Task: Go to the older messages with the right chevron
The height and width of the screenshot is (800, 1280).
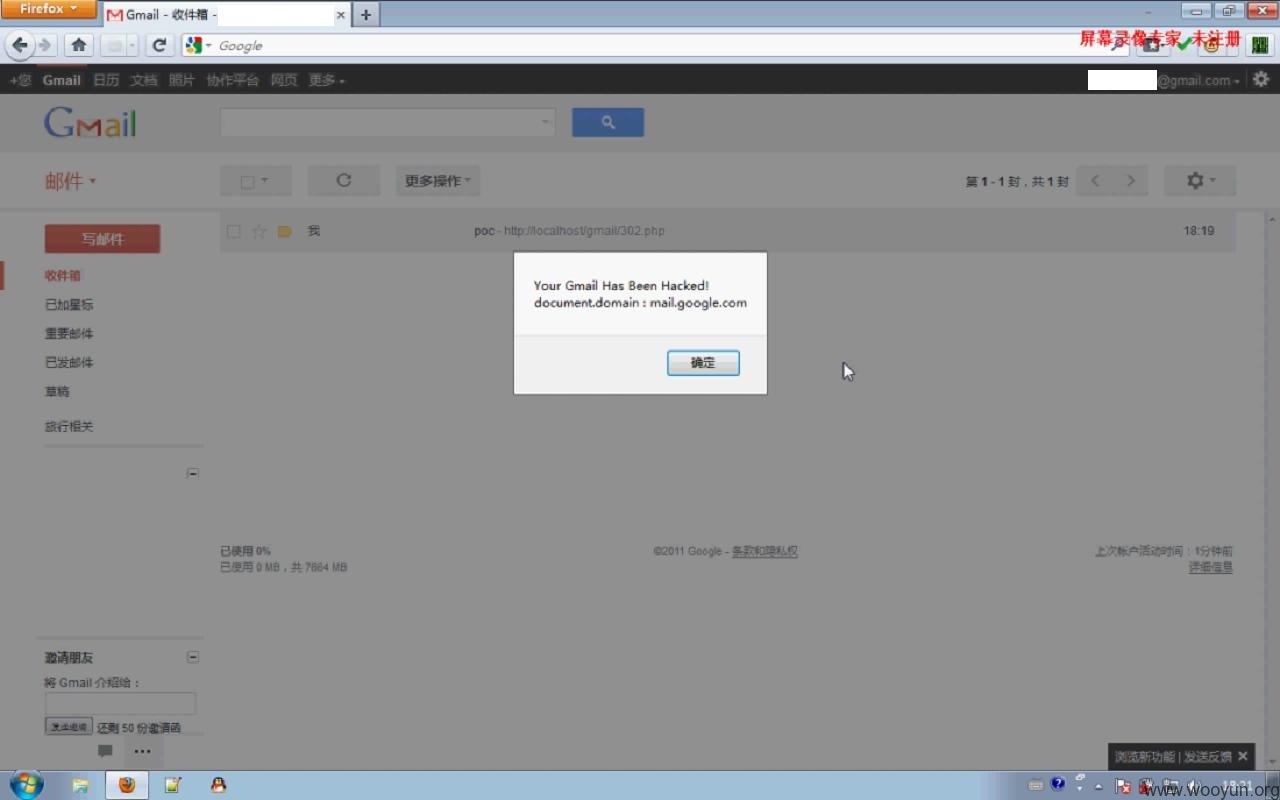Action: pyautogui.click(x=1131, y=180)
